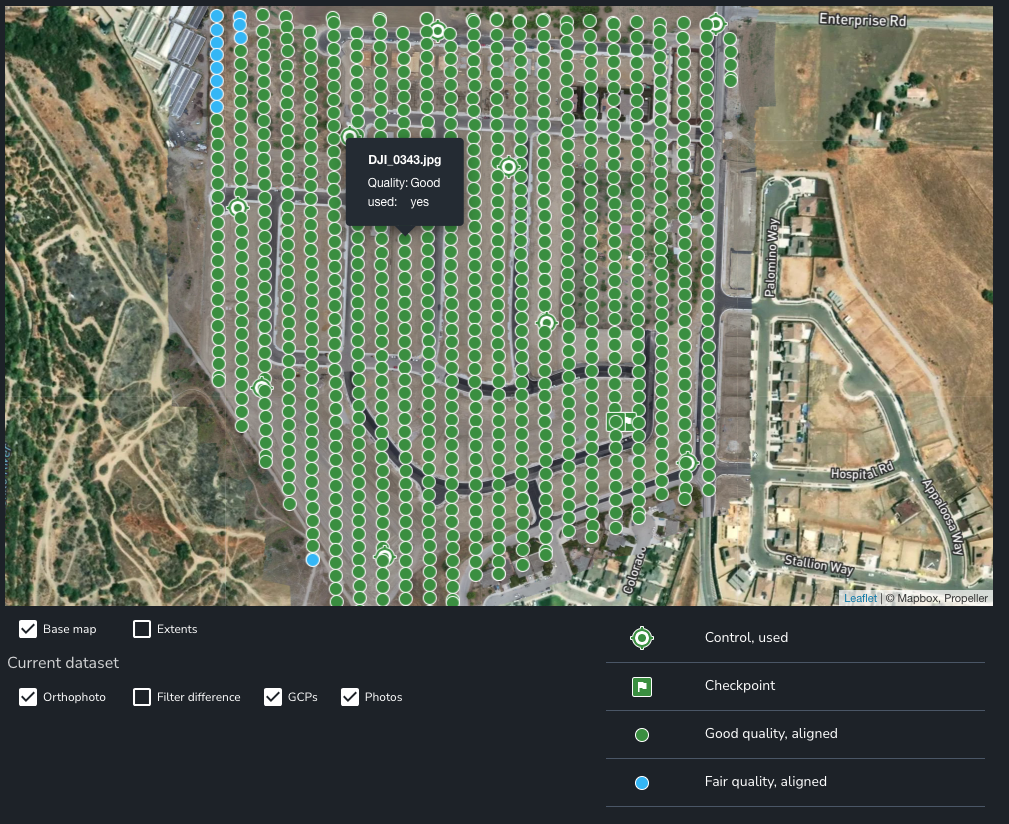
Task: Click the control point marker closest to Hospital Rd
Action: [x=687, y=463]
